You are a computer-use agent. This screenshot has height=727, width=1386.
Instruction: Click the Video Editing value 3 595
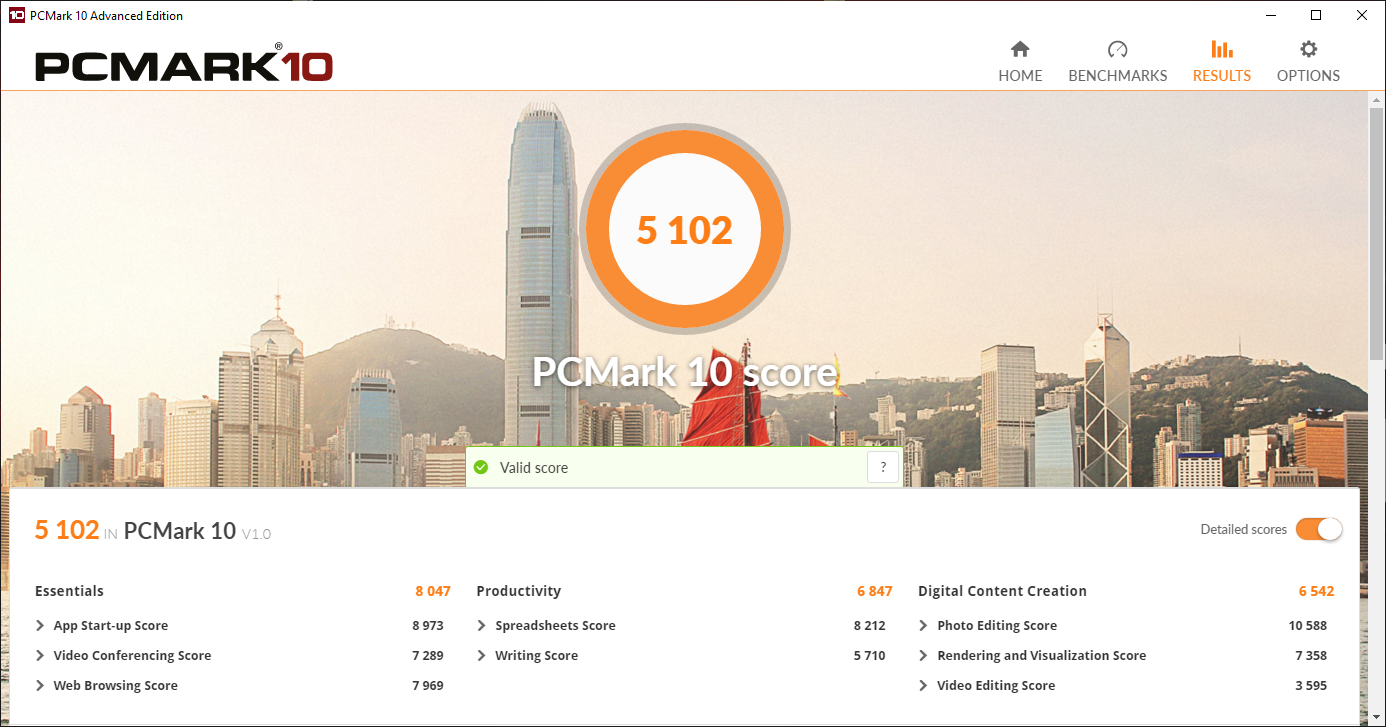point(1311,686)
